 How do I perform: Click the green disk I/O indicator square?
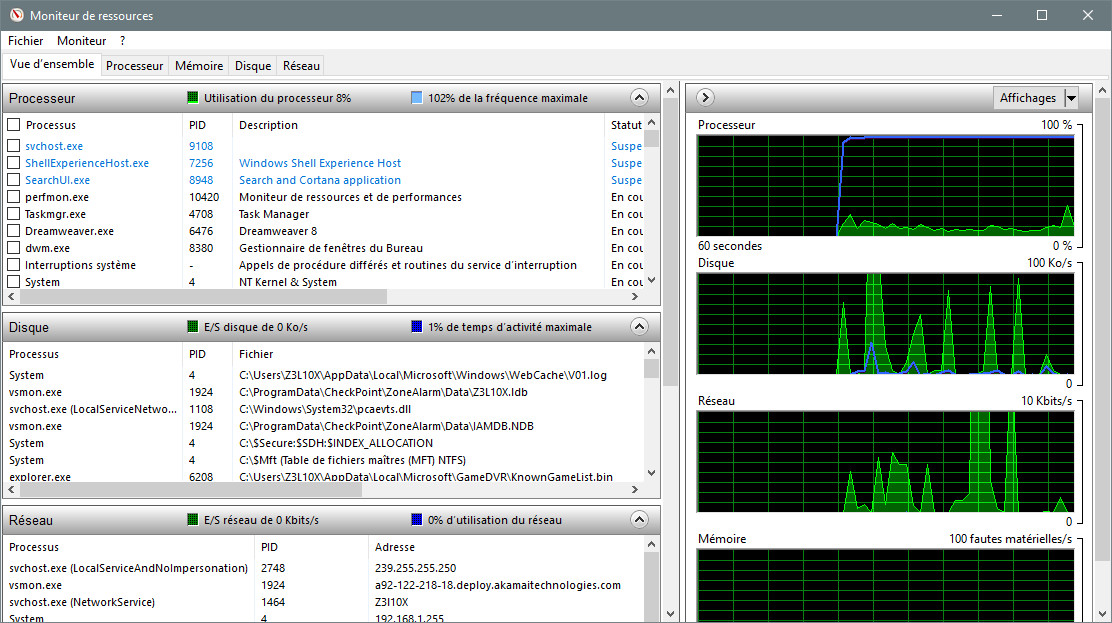point(192,326)
